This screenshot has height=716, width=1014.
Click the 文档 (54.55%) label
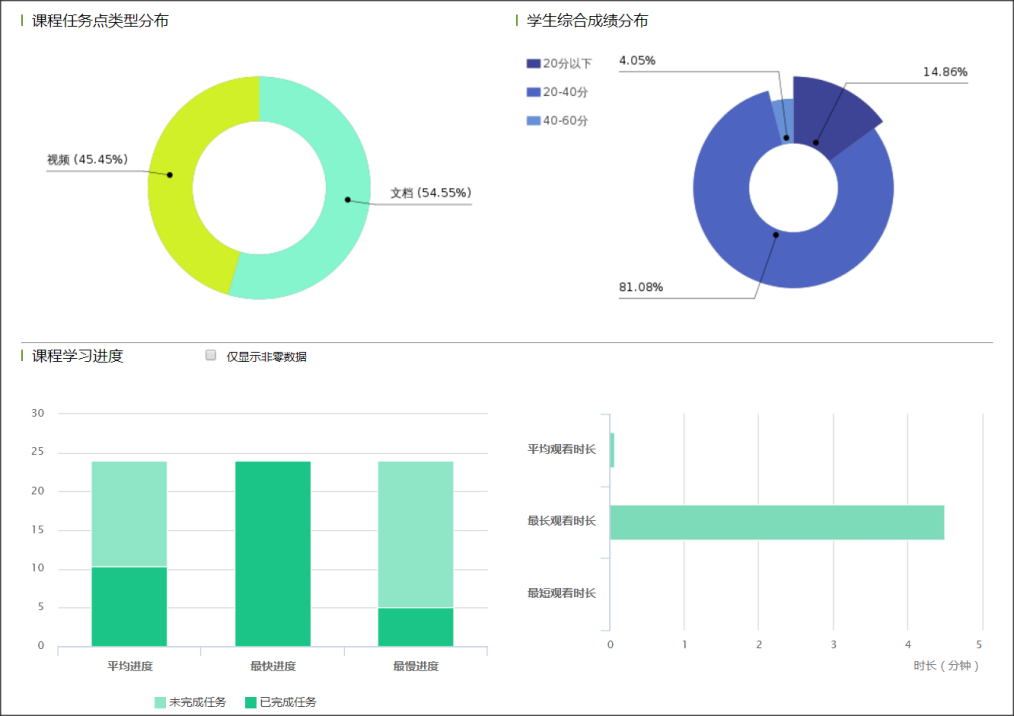pos(431,193)
